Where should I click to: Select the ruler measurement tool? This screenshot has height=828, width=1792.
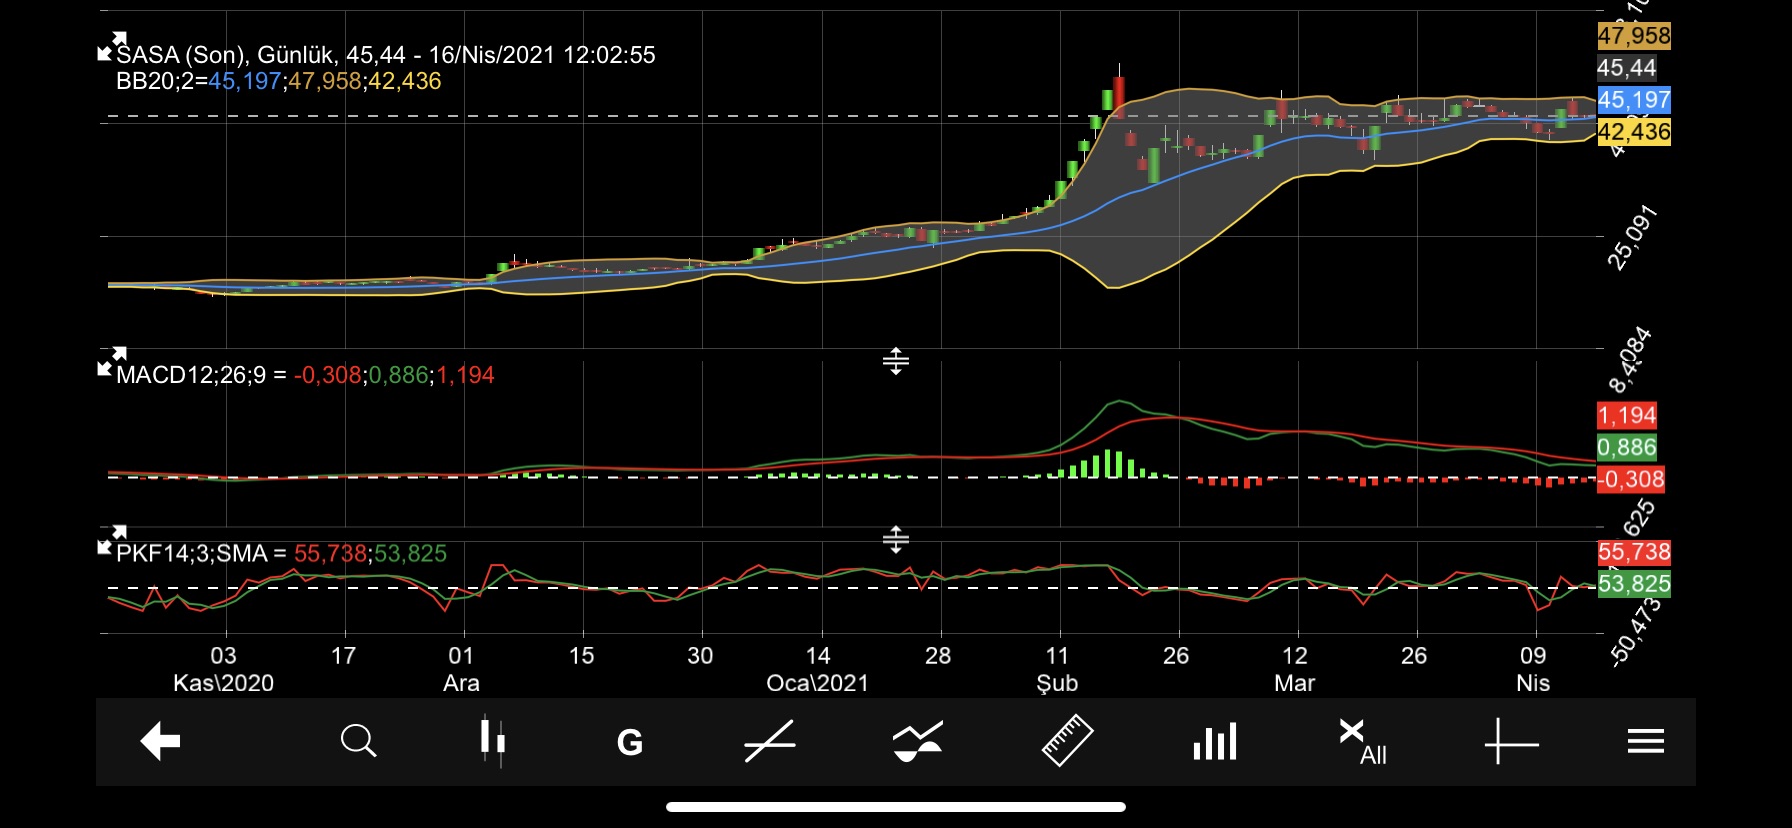[1067, 741]
